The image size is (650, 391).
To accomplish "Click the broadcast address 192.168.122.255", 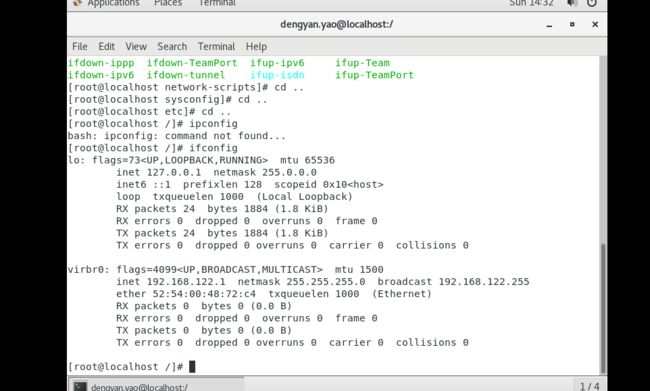I will 484,282.
